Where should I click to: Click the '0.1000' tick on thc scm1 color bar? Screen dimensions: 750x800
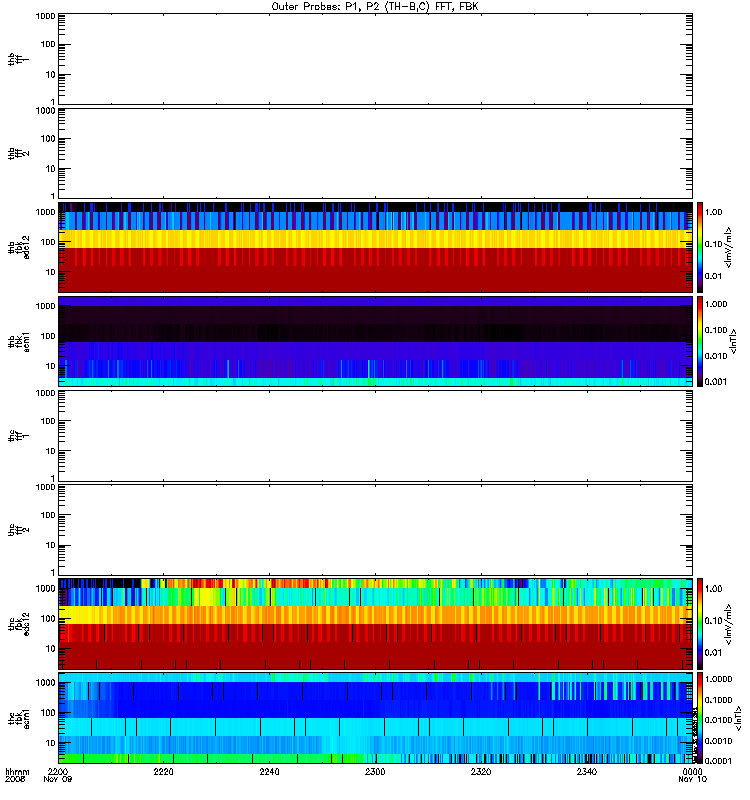[x=718, y=700]
